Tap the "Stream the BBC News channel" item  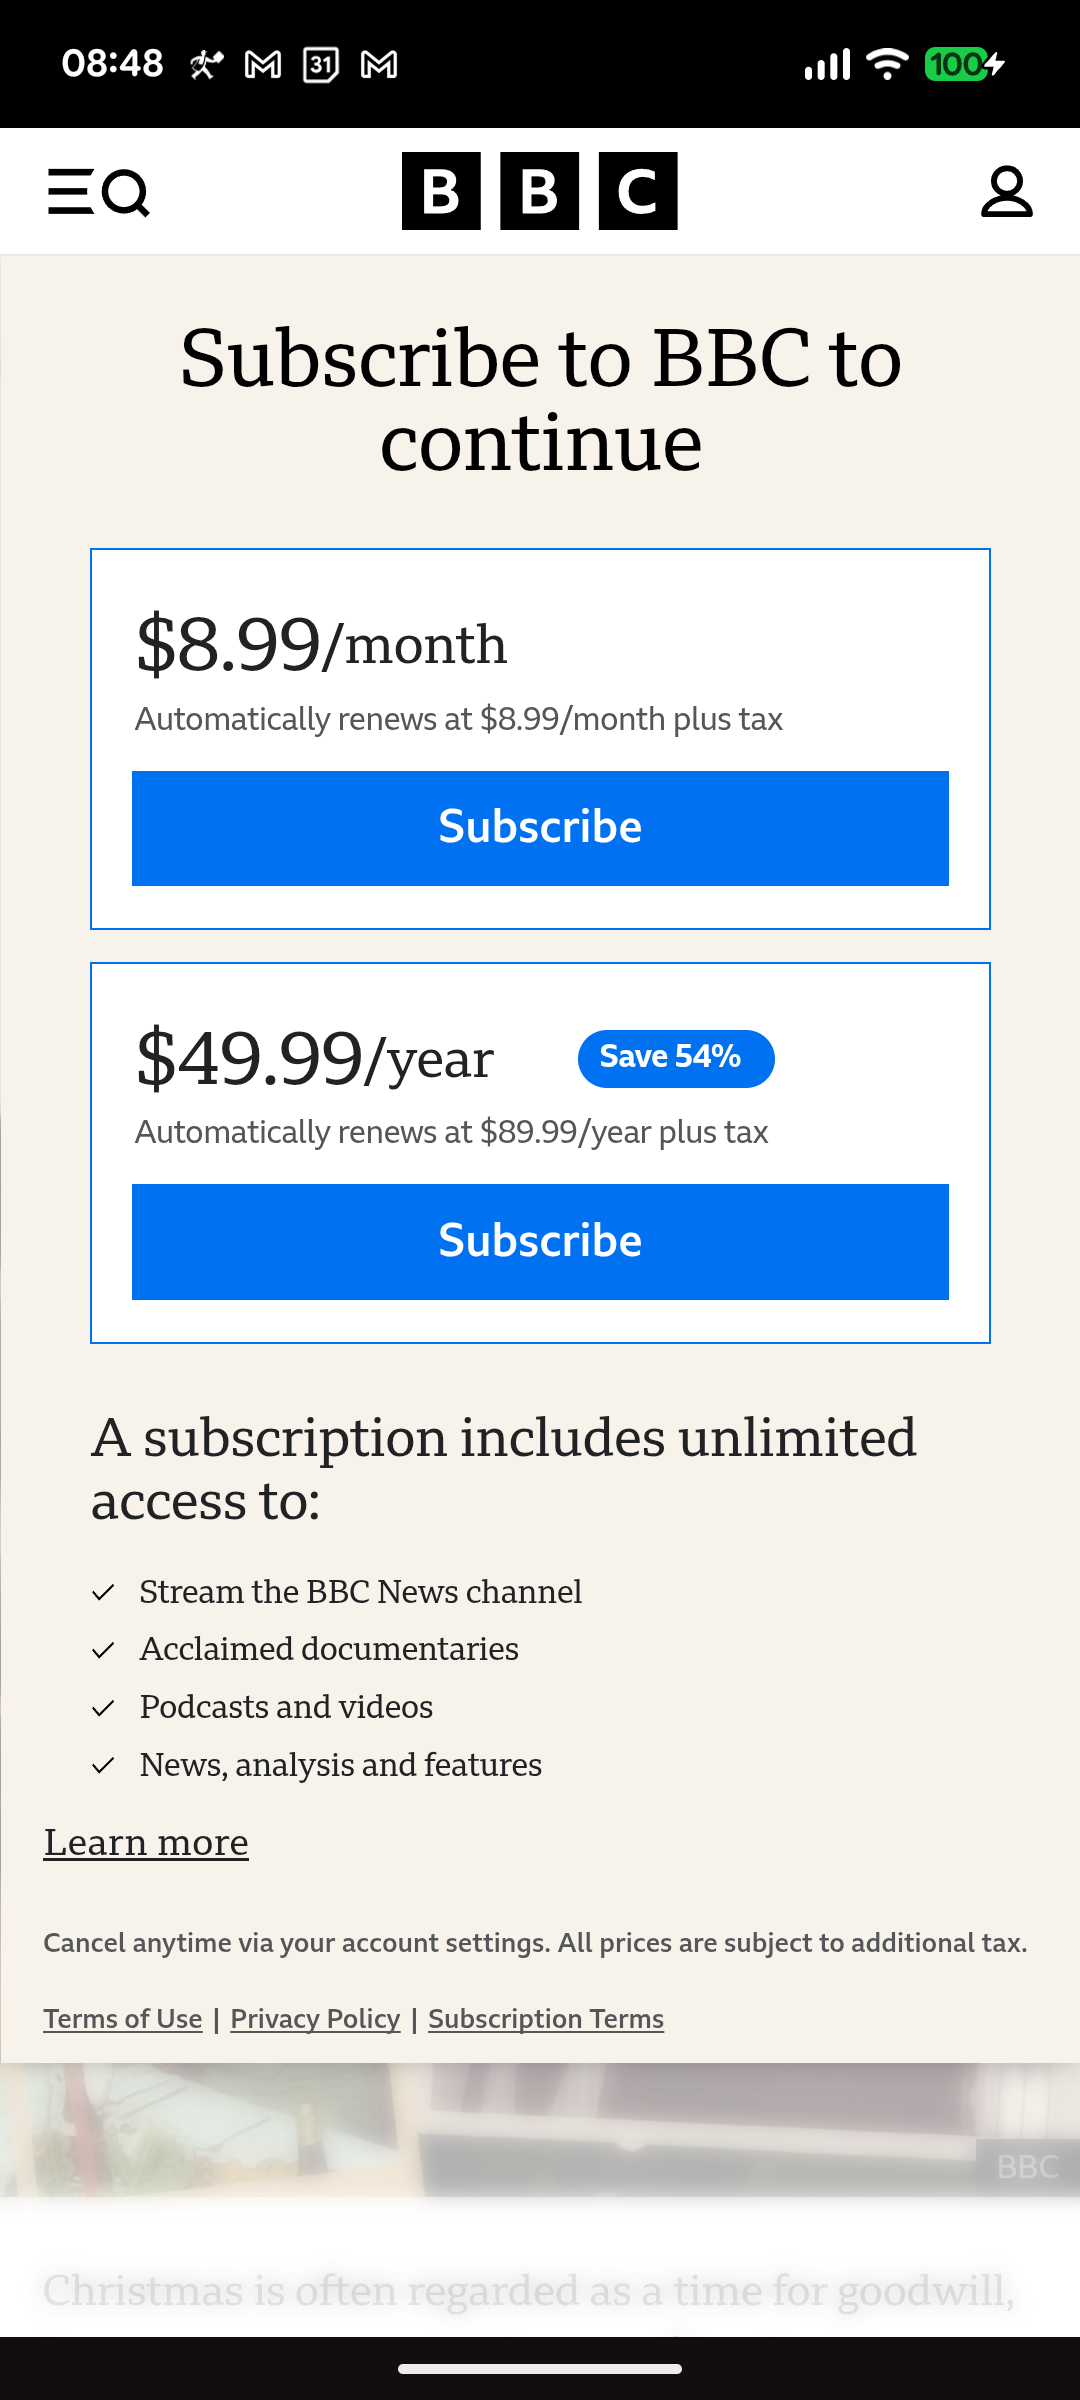pos(360,1592)
